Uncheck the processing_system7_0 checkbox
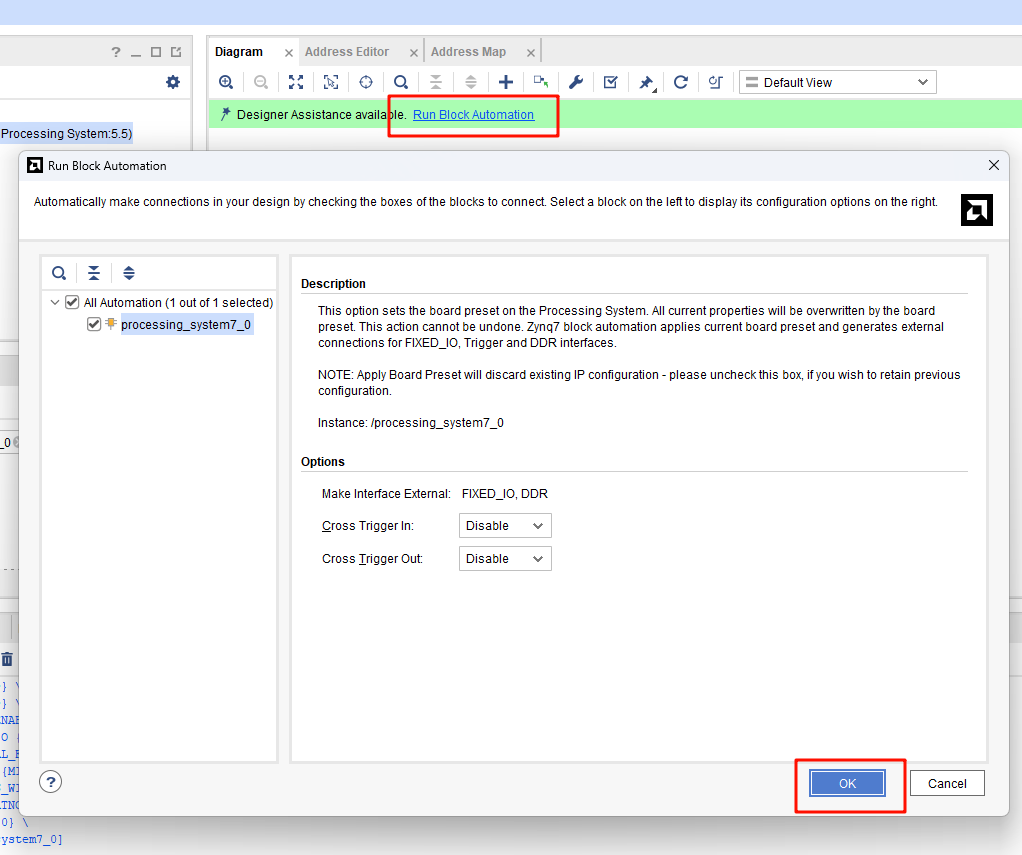Image resolution: width=1022 pixels, height=855 pixels. click(x=94, y=325)
